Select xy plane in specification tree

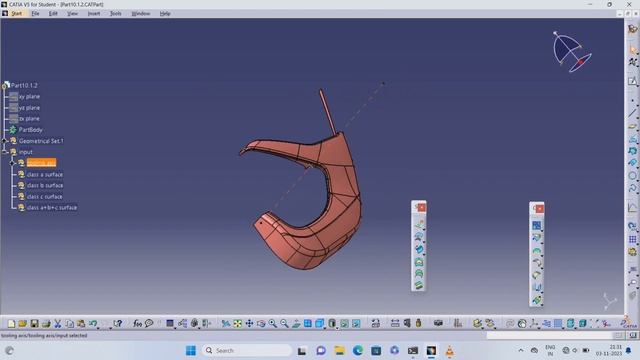tap(29, 97)
